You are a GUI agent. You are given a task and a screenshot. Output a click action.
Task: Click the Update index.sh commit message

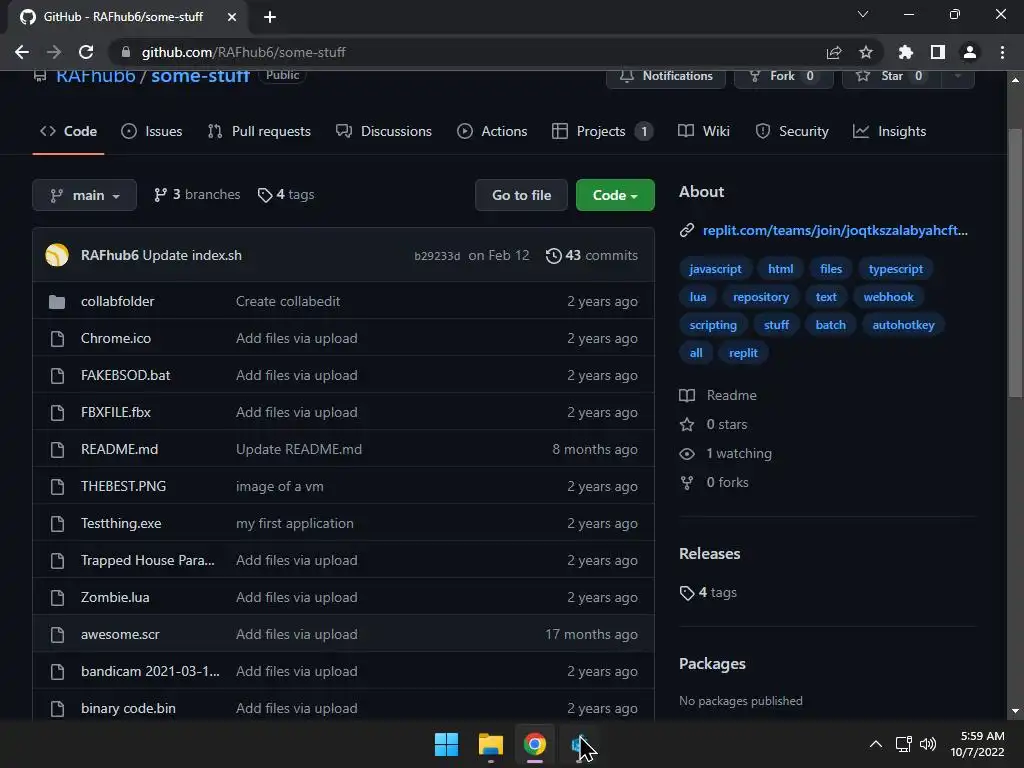[192, 255]
